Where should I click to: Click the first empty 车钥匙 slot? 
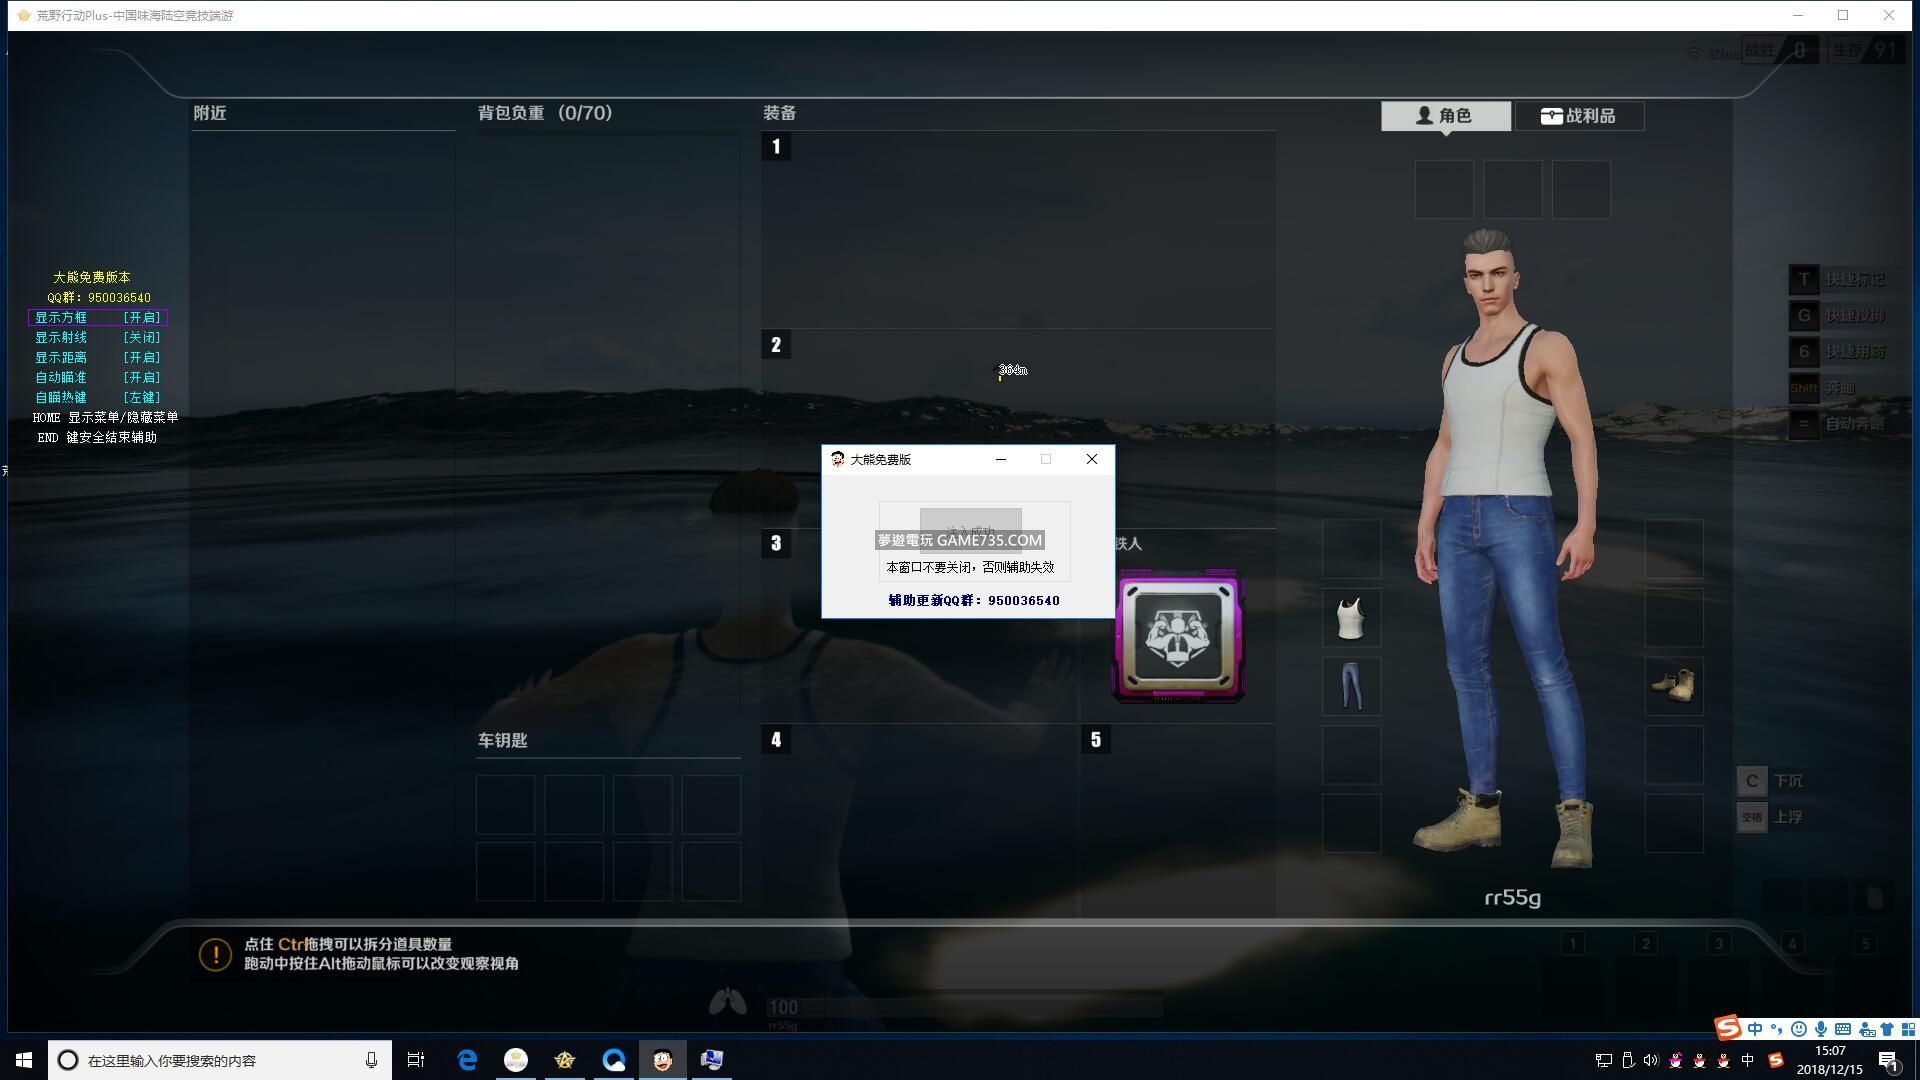click(505, 804)
